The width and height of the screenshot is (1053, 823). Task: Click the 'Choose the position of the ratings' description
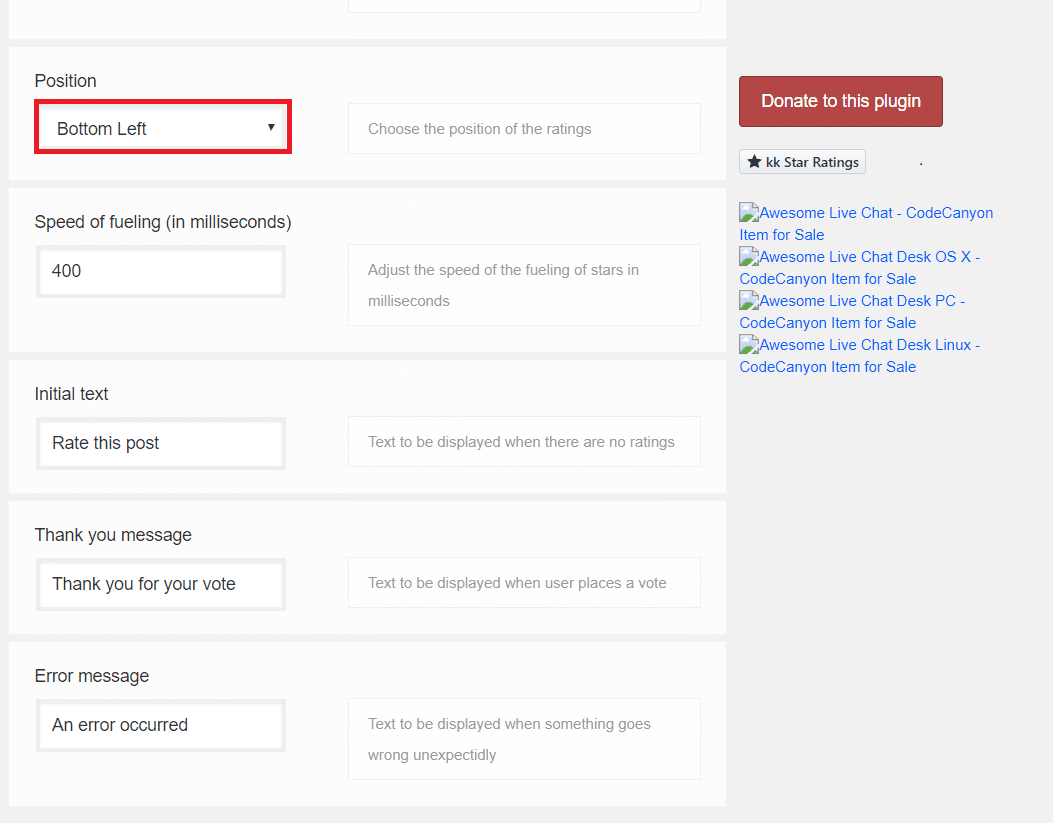point(479,129)
